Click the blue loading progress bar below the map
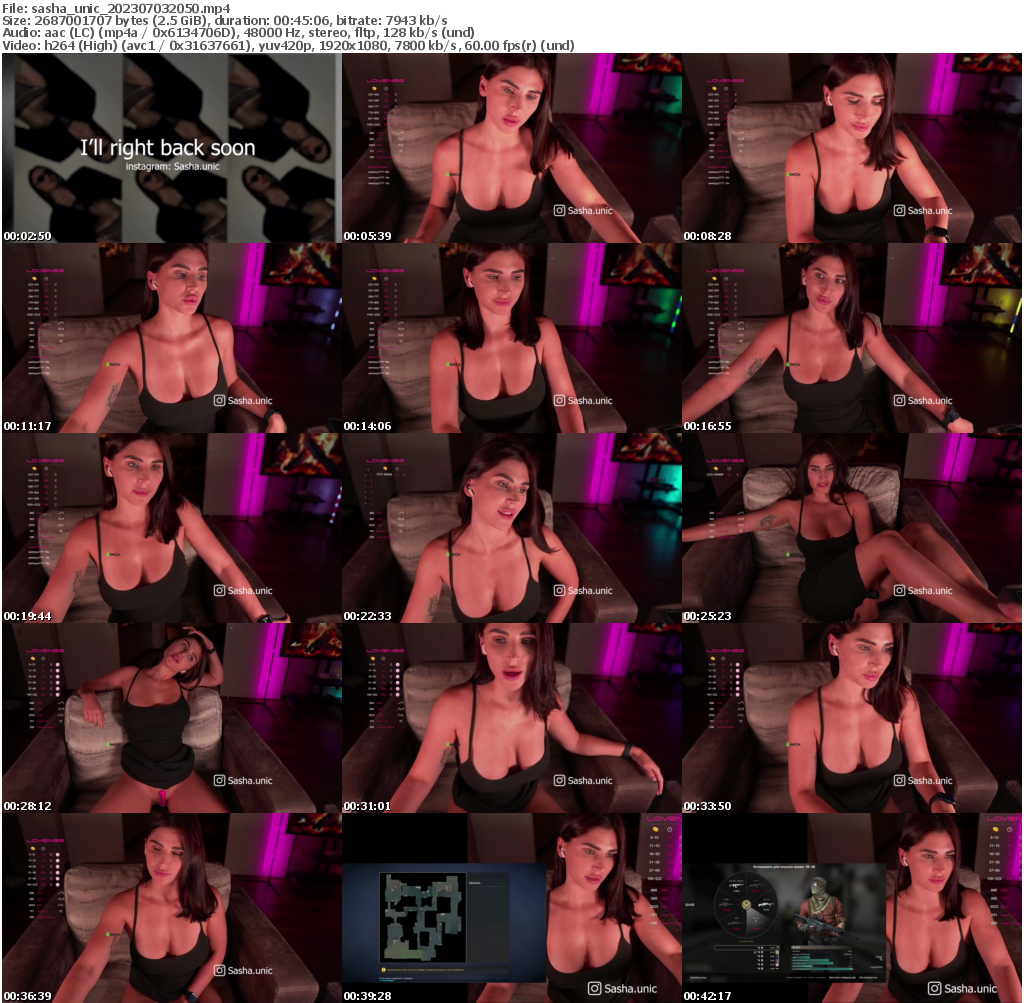The image size is (1024, 1003). (386, 981)
